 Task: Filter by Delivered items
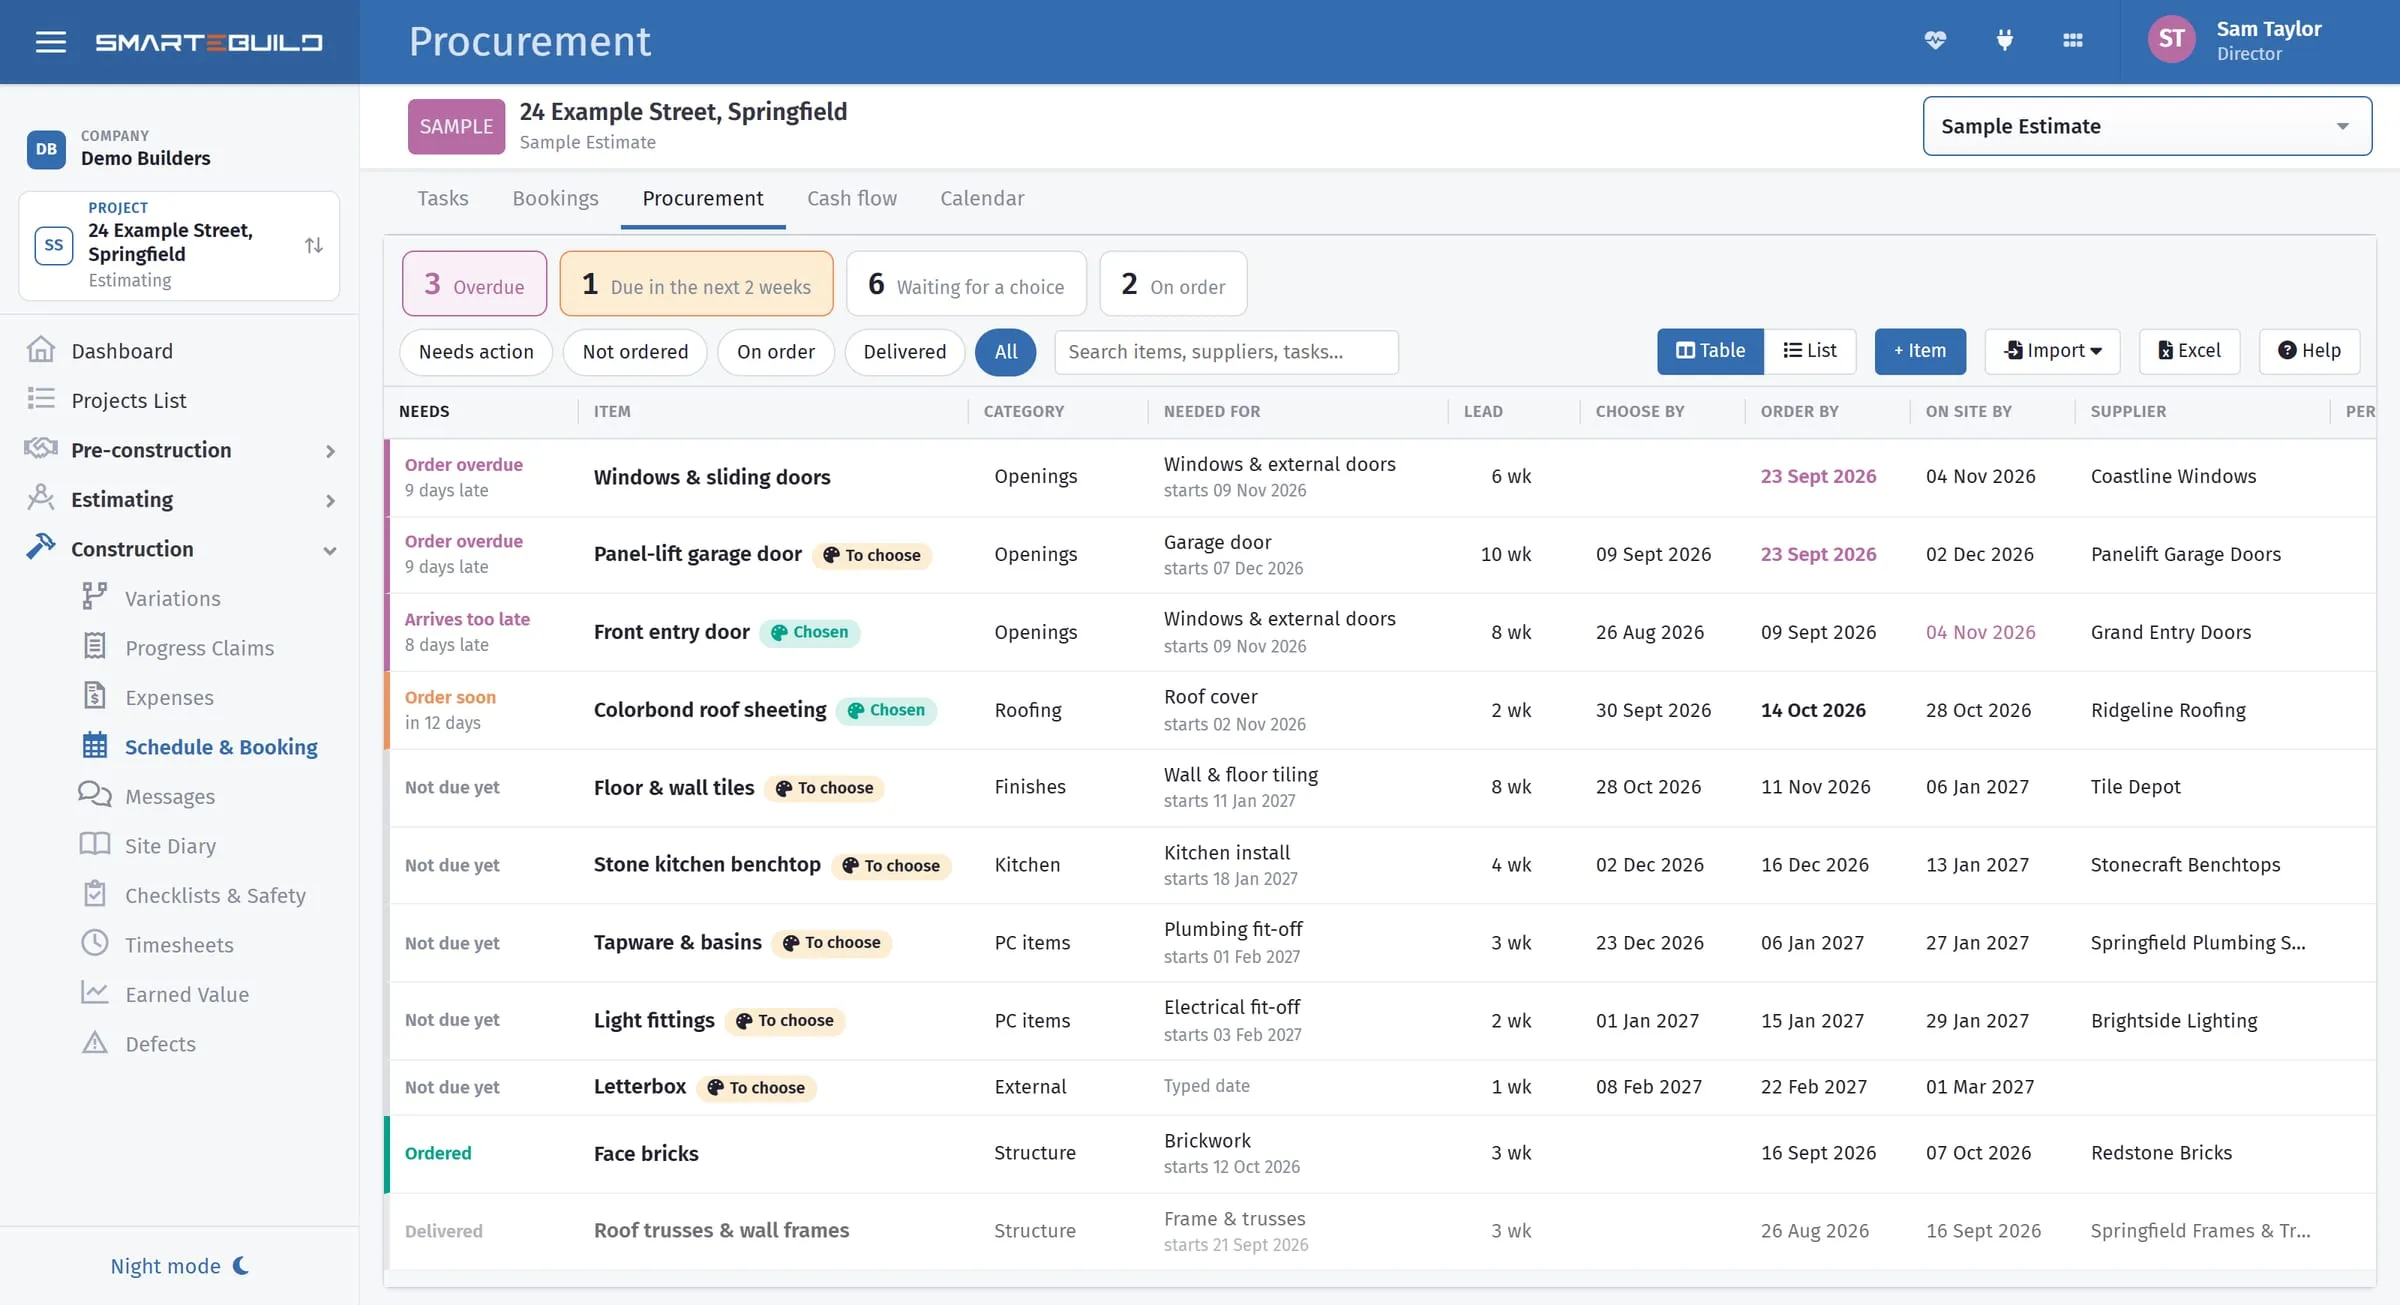tap(904, 352)
